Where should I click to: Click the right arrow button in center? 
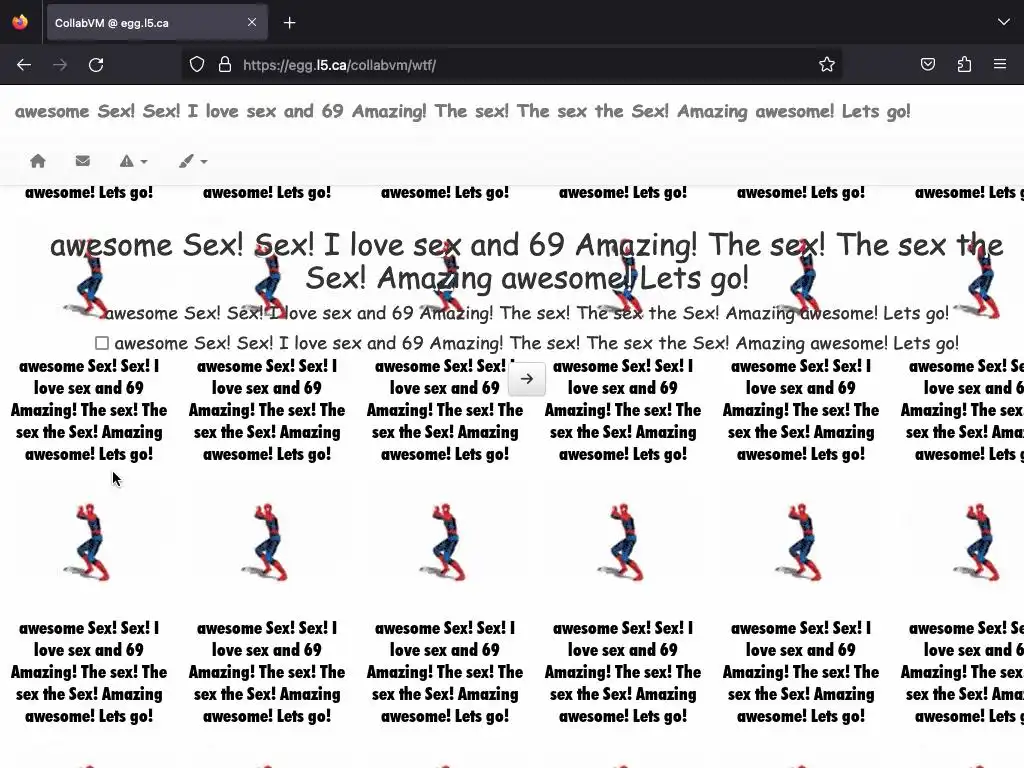[x=527, y=379]
